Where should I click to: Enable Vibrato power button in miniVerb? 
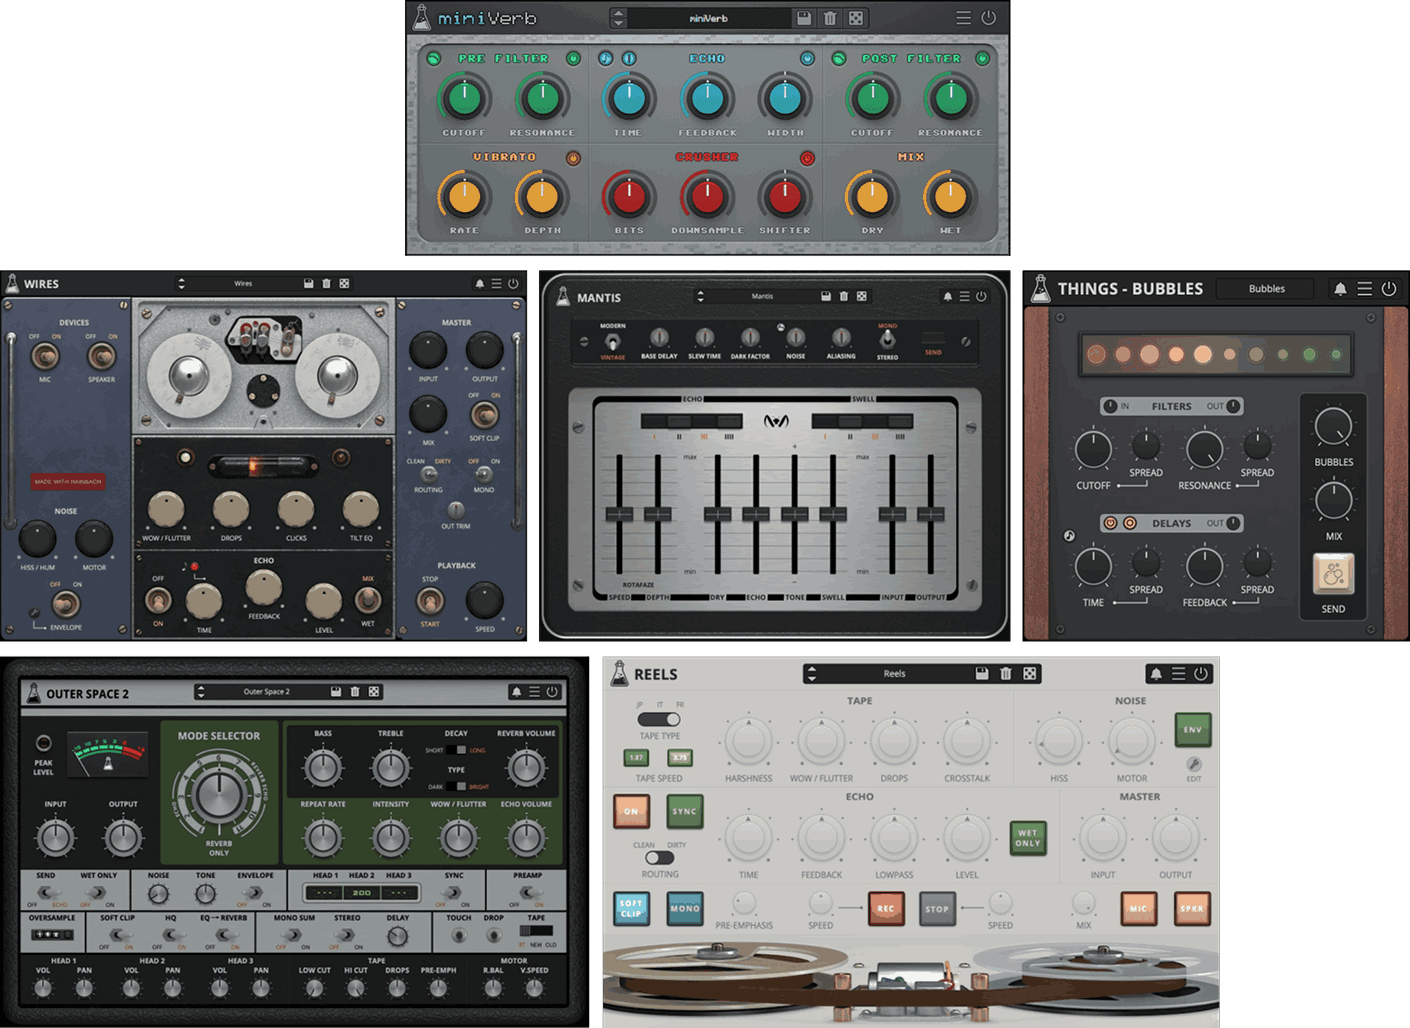tap(573, 158)
